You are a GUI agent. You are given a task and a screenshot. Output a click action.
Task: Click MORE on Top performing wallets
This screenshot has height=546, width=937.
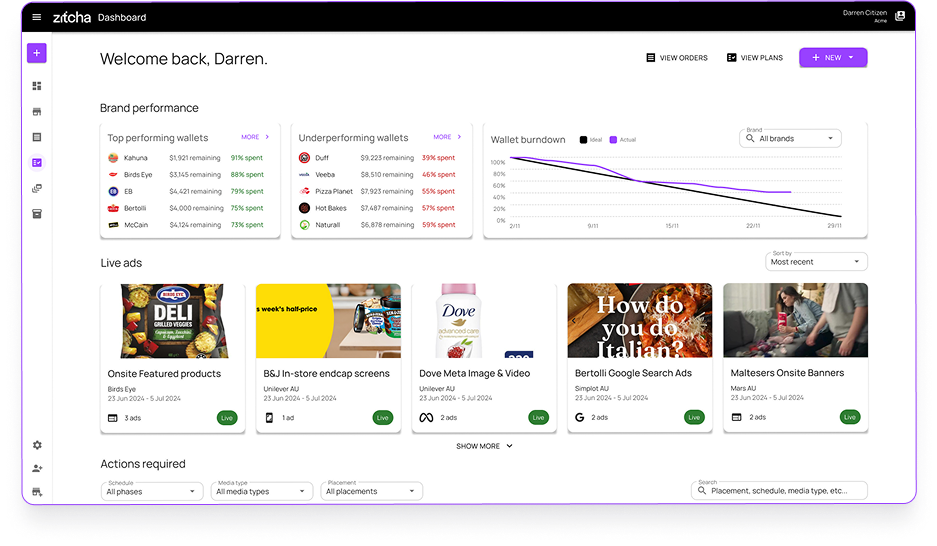[x=255, y=137]
